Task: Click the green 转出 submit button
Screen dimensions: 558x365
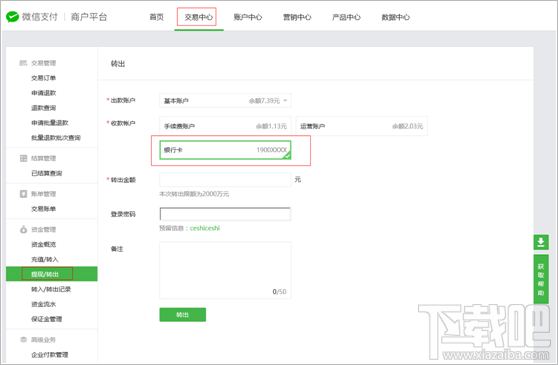Action: [x=183, y=314]
